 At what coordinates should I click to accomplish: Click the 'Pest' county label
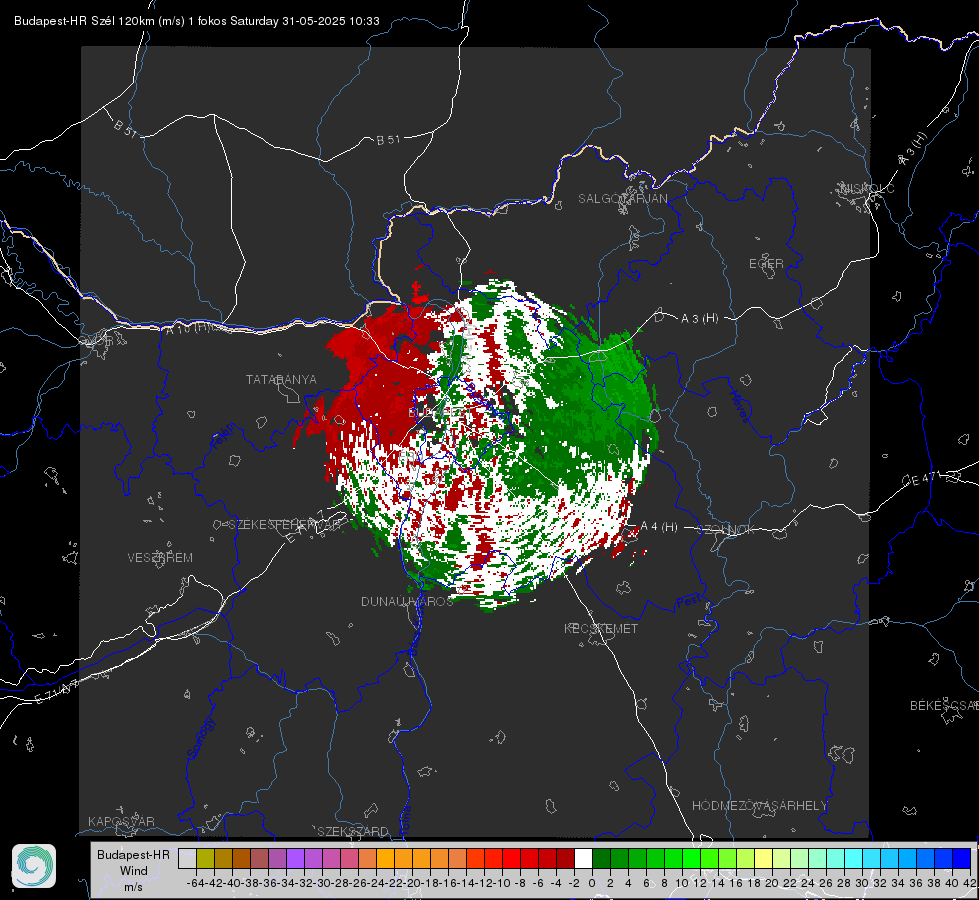tap(689, 601)
